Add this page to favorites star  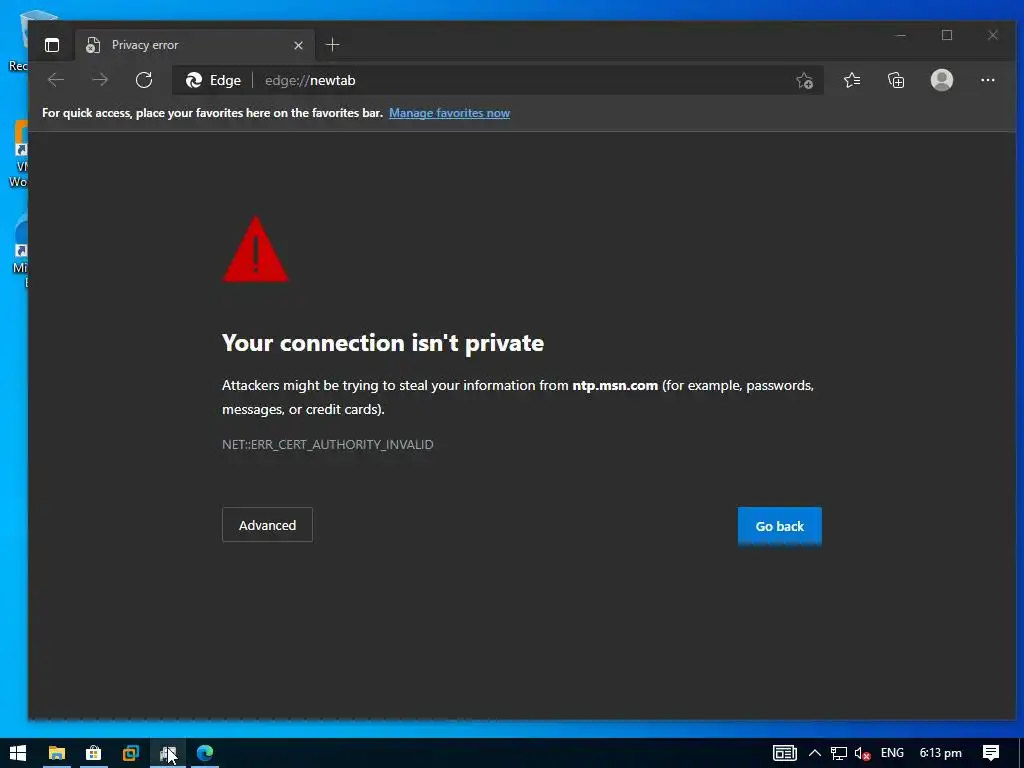804,80
